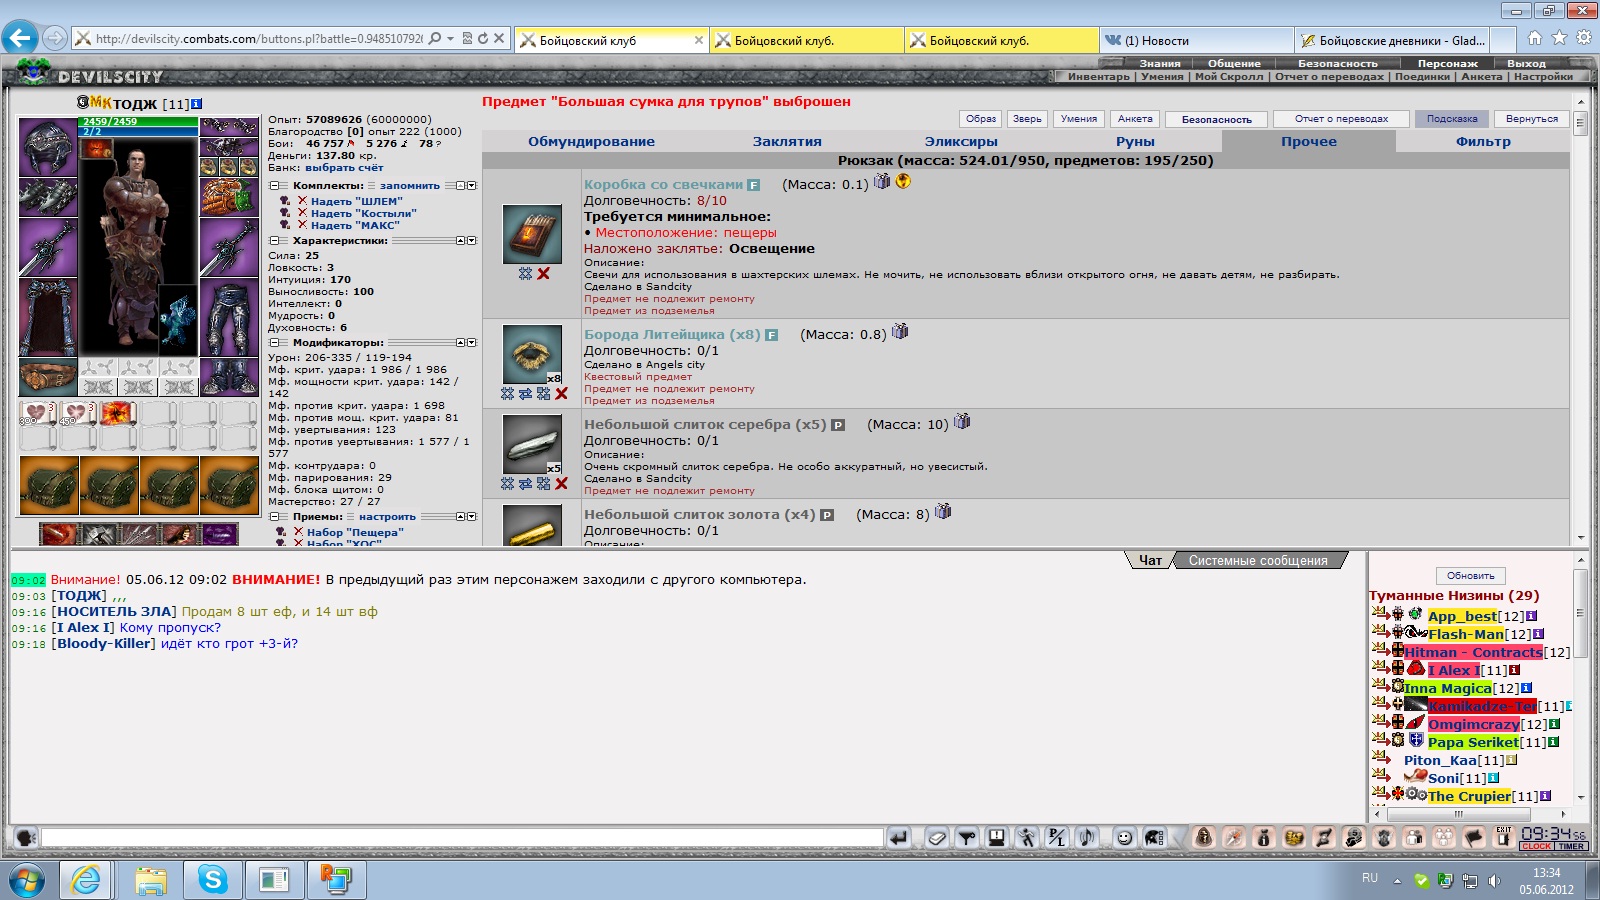This screenshot has width=1600, height=900.
Task: Open Skype from Windows taskbar
Action: (212, 880)
